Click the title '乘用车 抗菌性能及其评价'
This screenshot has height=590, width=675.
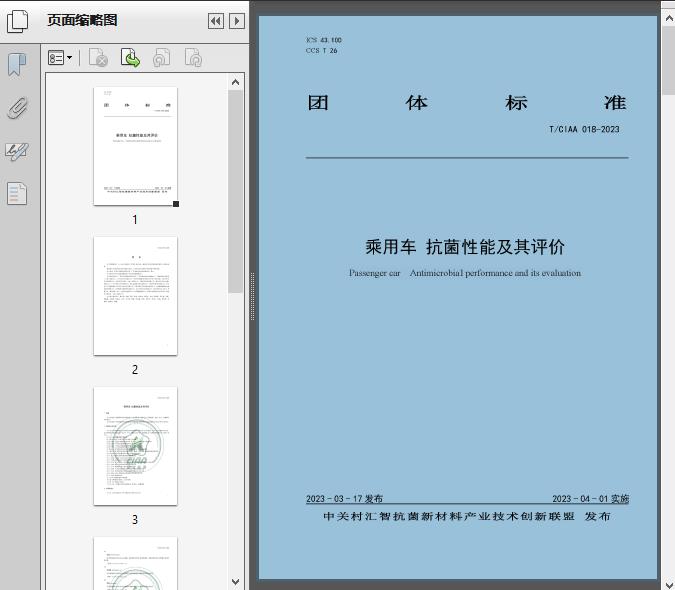point(465,247)
